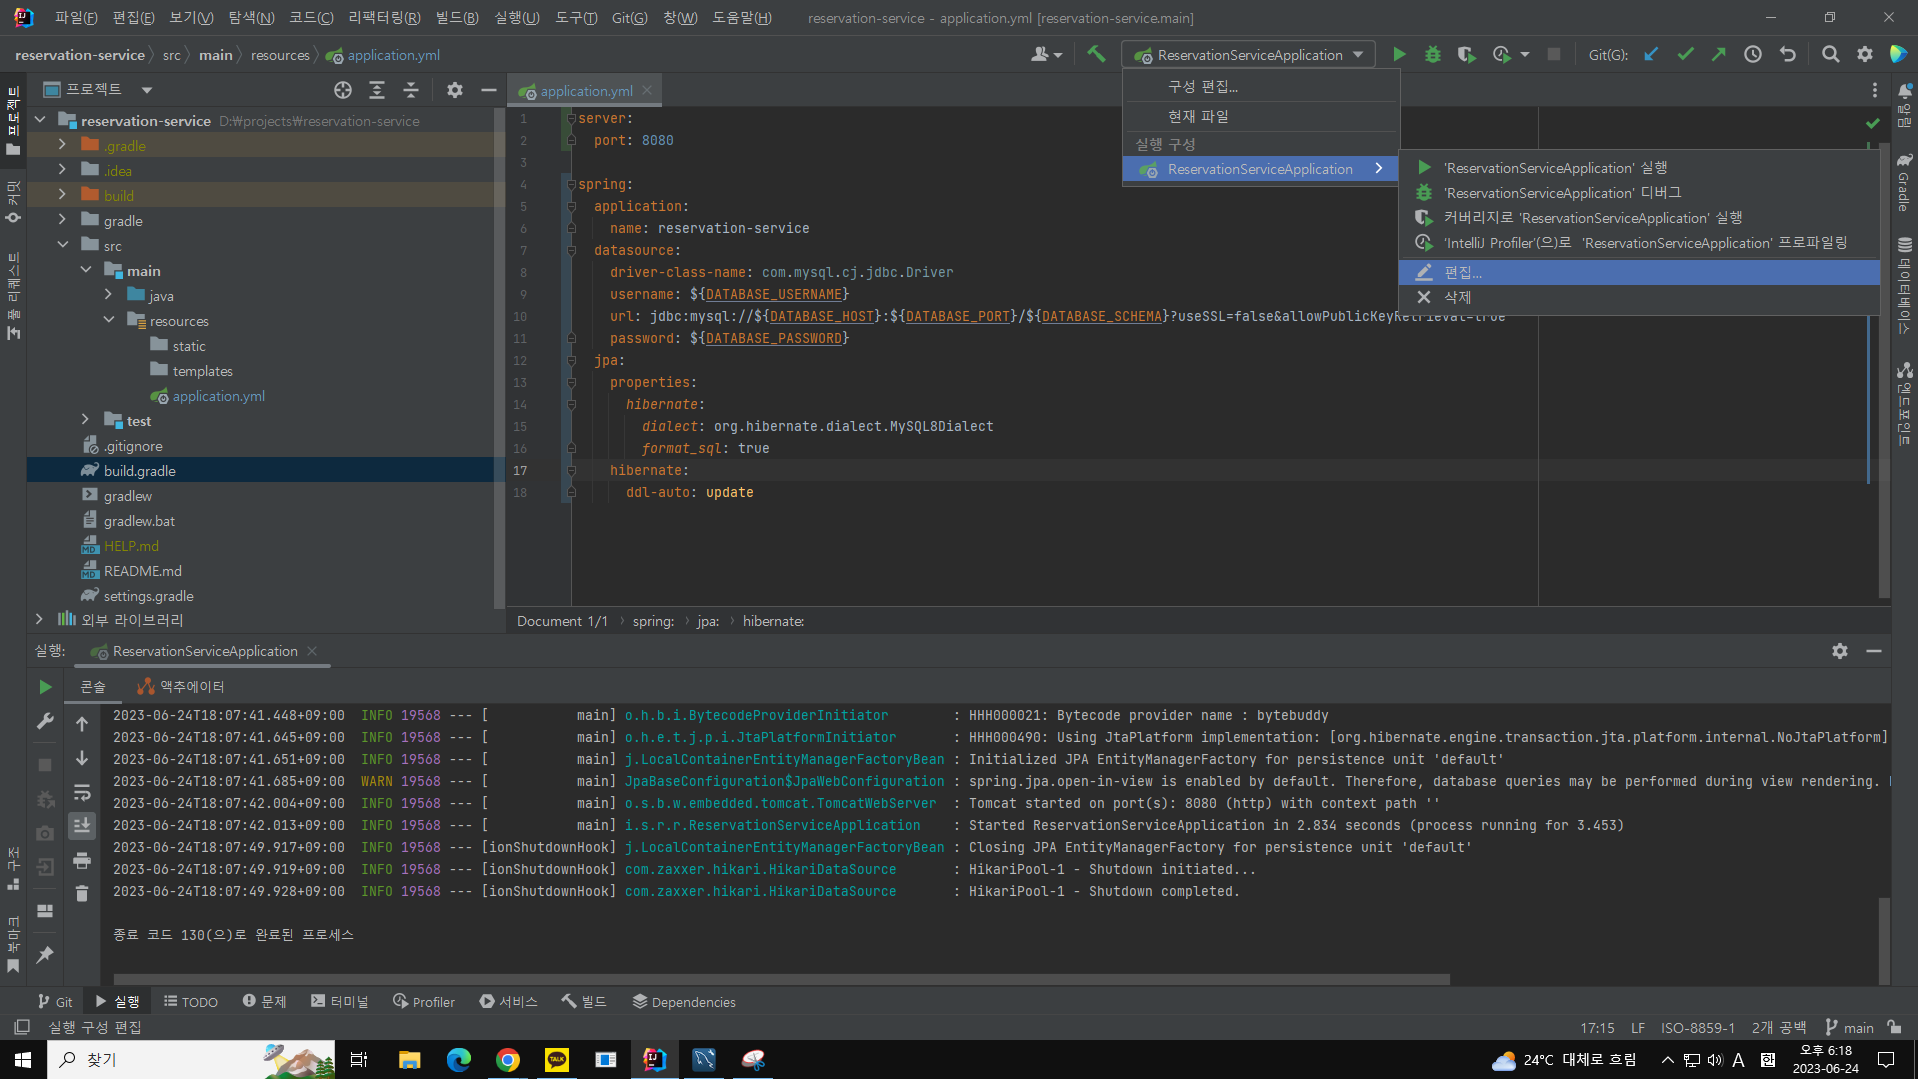Open Chrome from the taskbar
The height and width of the screenshot is (1079, 1918).
(x=508, y=1059)
